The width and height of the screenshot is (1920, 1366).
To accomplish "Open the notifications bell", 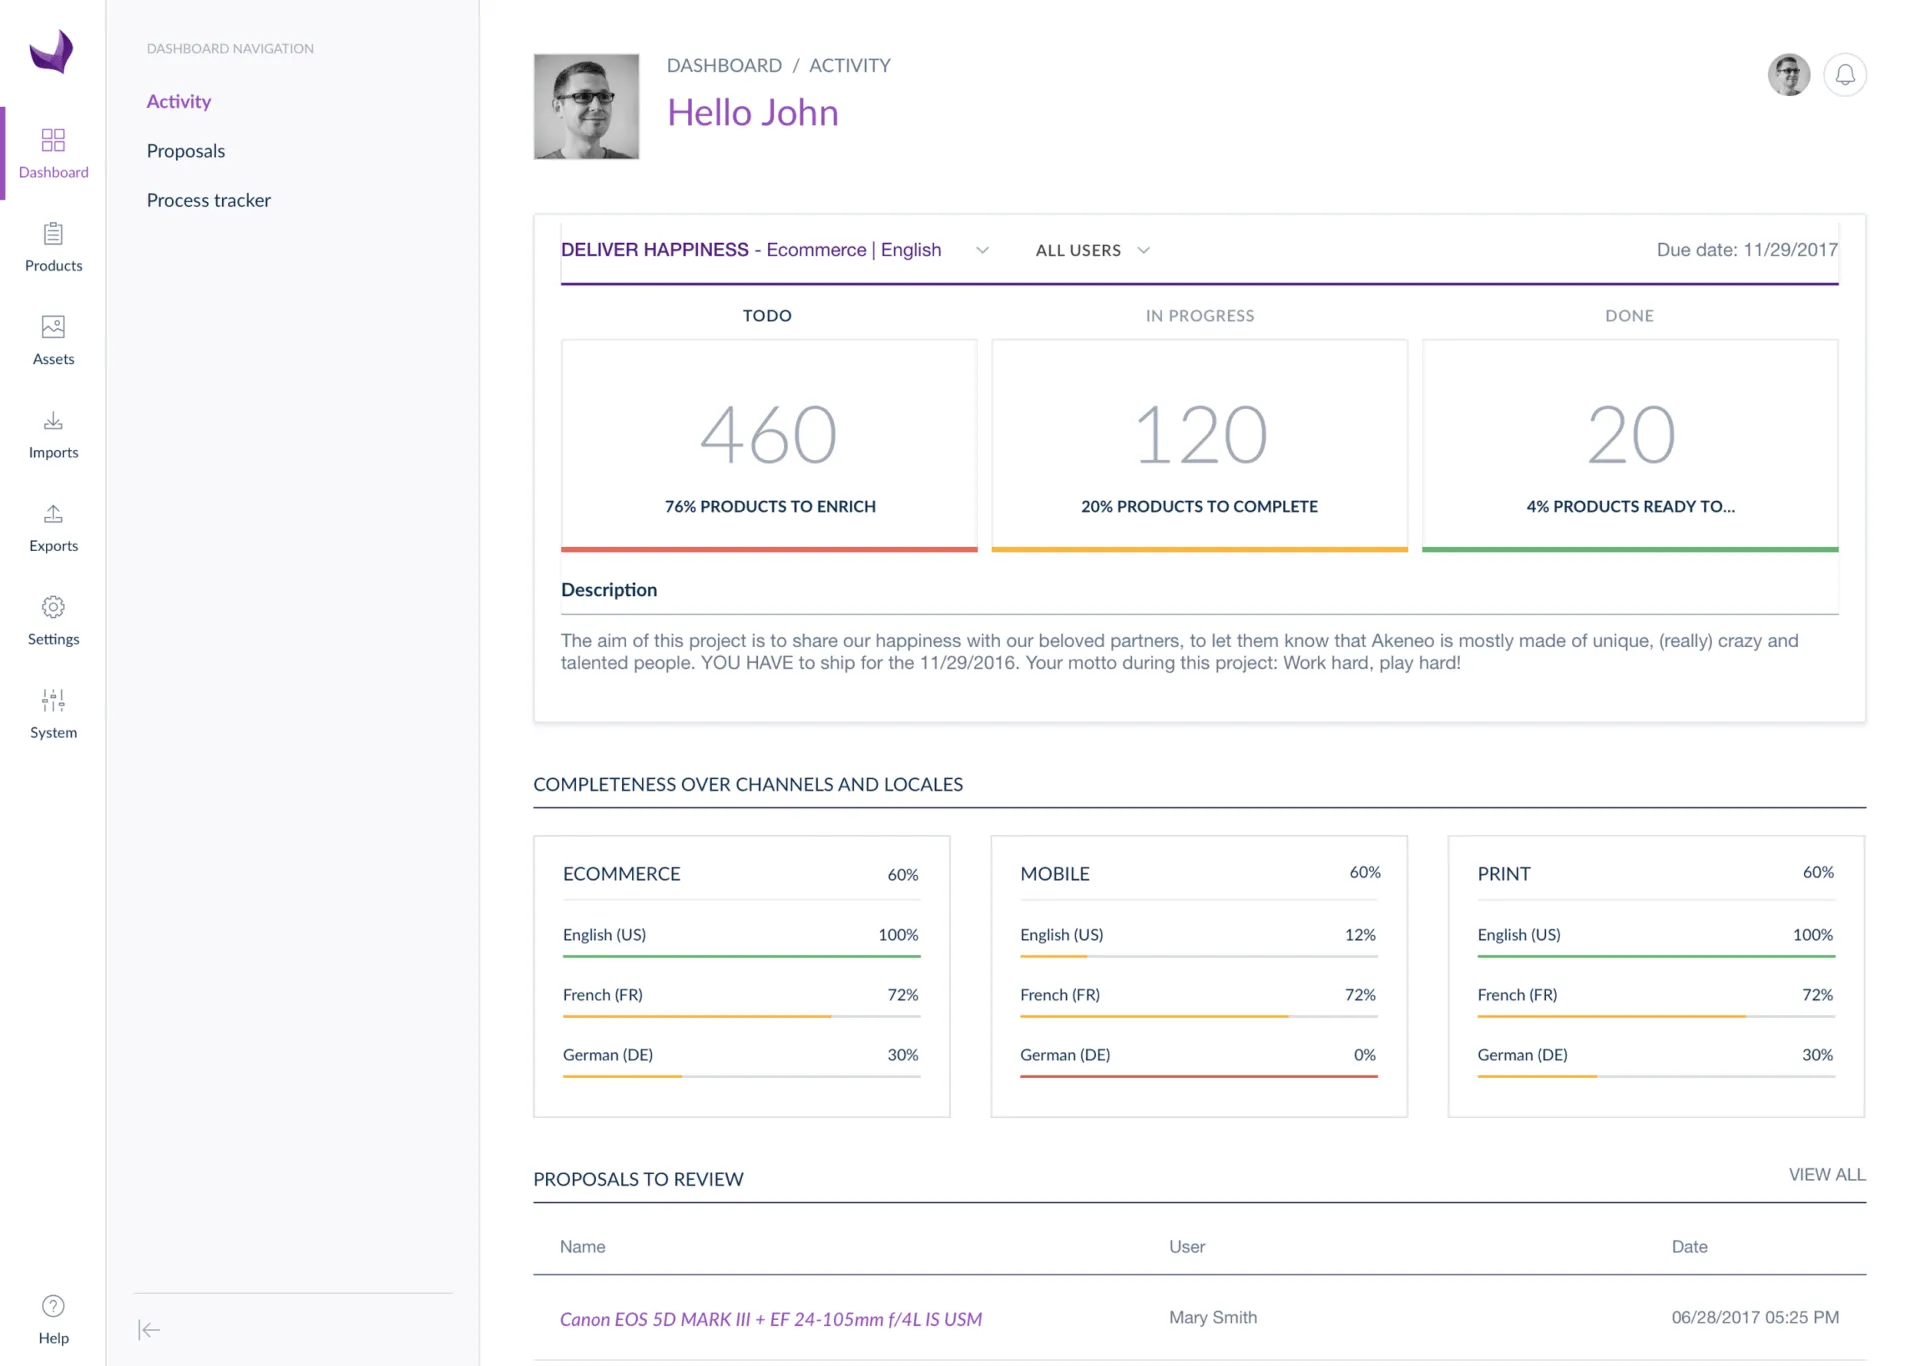I will click(1845, 75).
